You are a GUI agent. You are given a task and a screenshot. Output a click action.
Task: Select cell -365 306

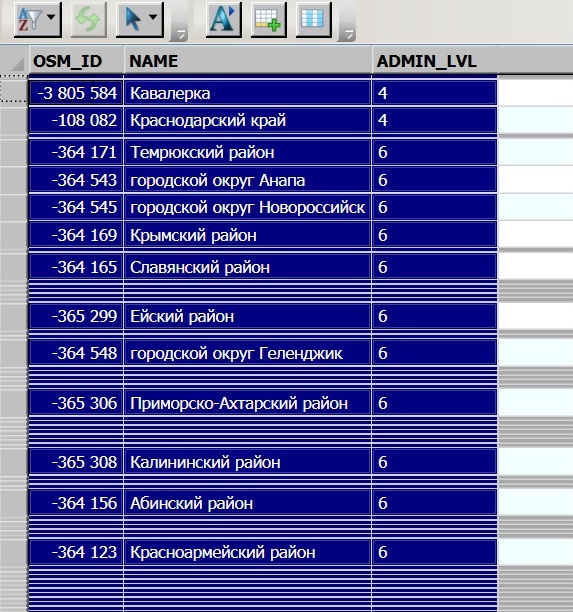tap(77, 403)
